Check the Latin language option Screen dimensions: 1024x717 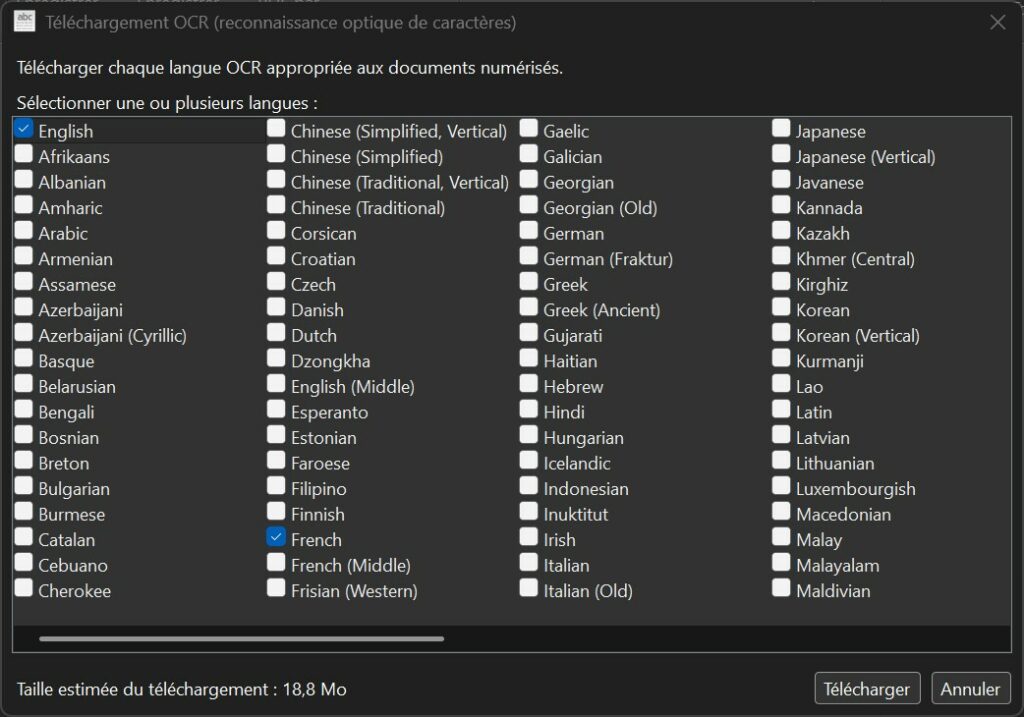coord(781,411)
